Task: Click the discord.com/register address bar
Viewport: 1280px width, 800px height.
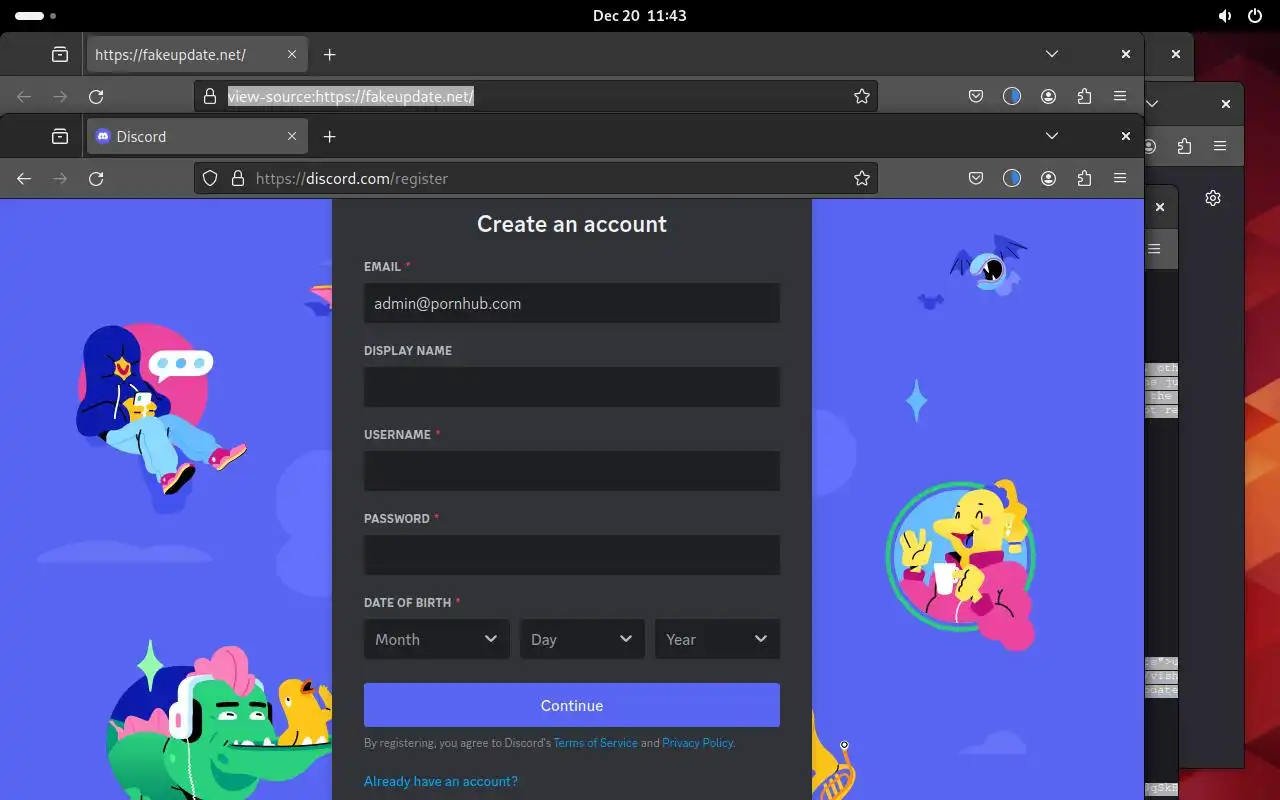Action: point(536,178)
